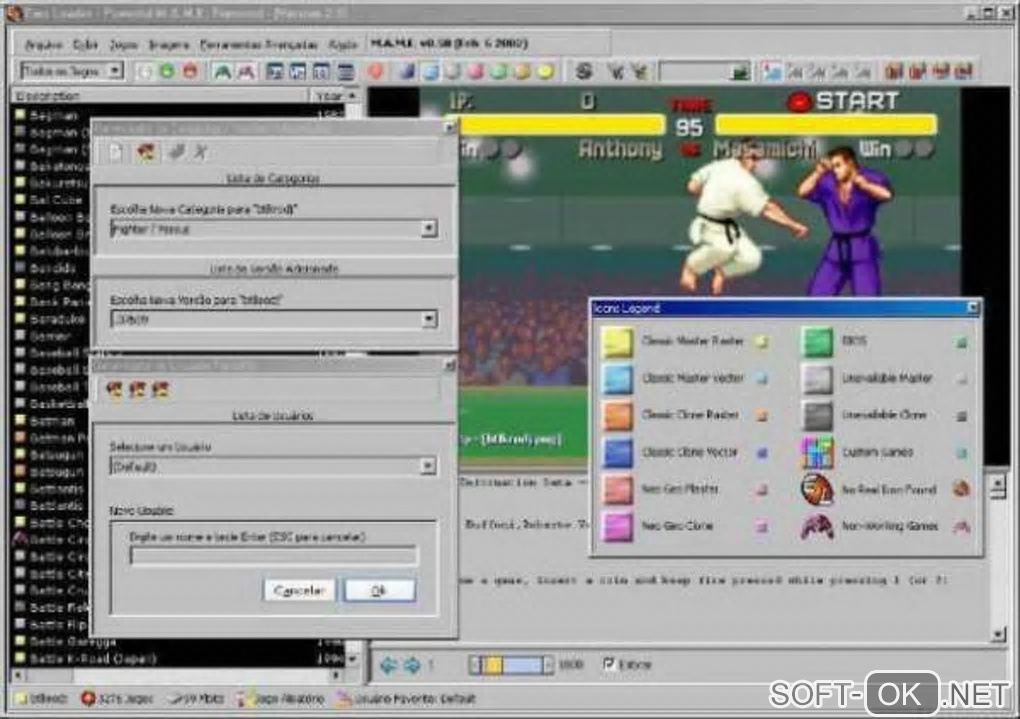Click the large Neo Geo Master icon

[617, 489]
